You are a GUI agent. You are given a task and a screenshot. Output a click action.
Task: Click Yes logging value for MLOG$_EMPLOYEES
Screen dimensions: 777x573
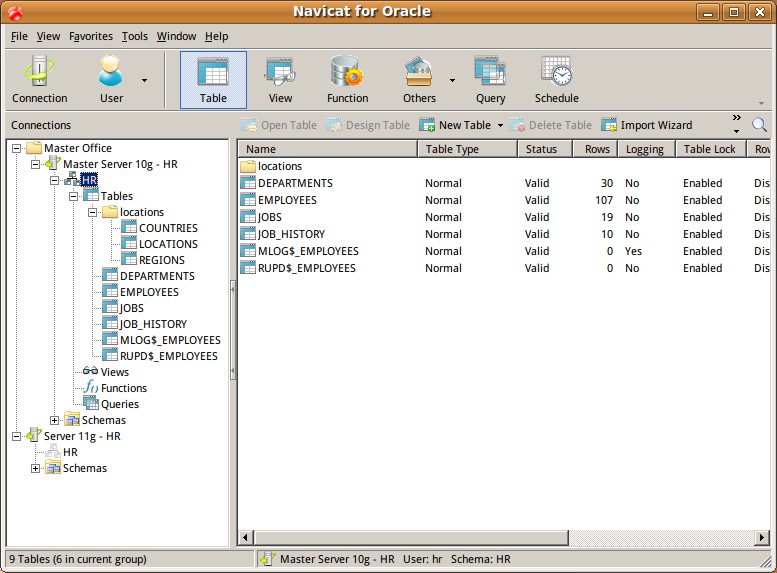[x=633, y=251]
